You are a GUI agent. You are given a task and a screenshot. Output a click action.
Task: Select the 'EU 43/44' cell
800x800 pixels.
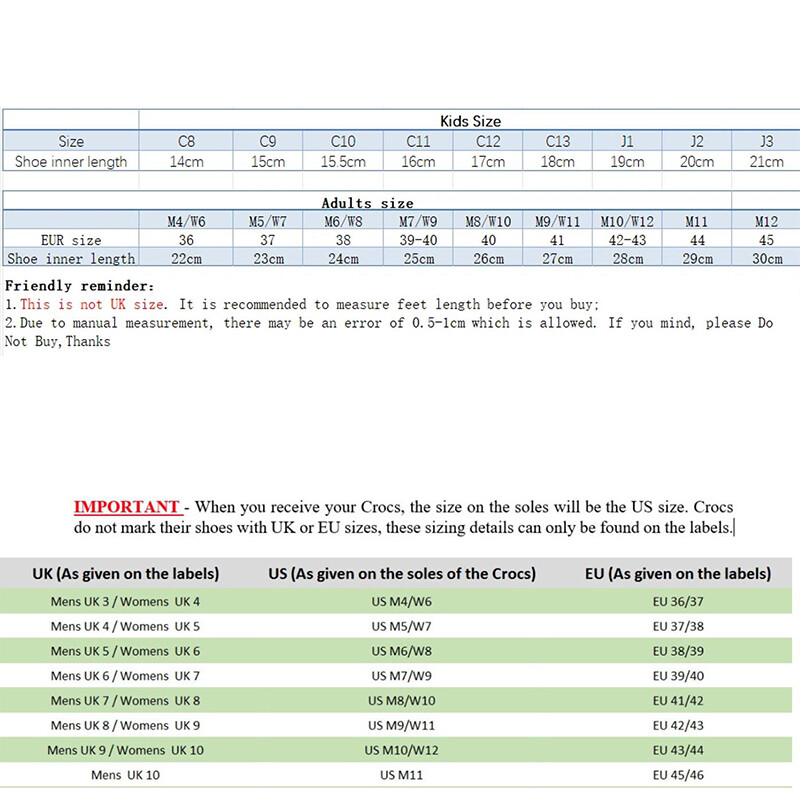click(678, 750)
